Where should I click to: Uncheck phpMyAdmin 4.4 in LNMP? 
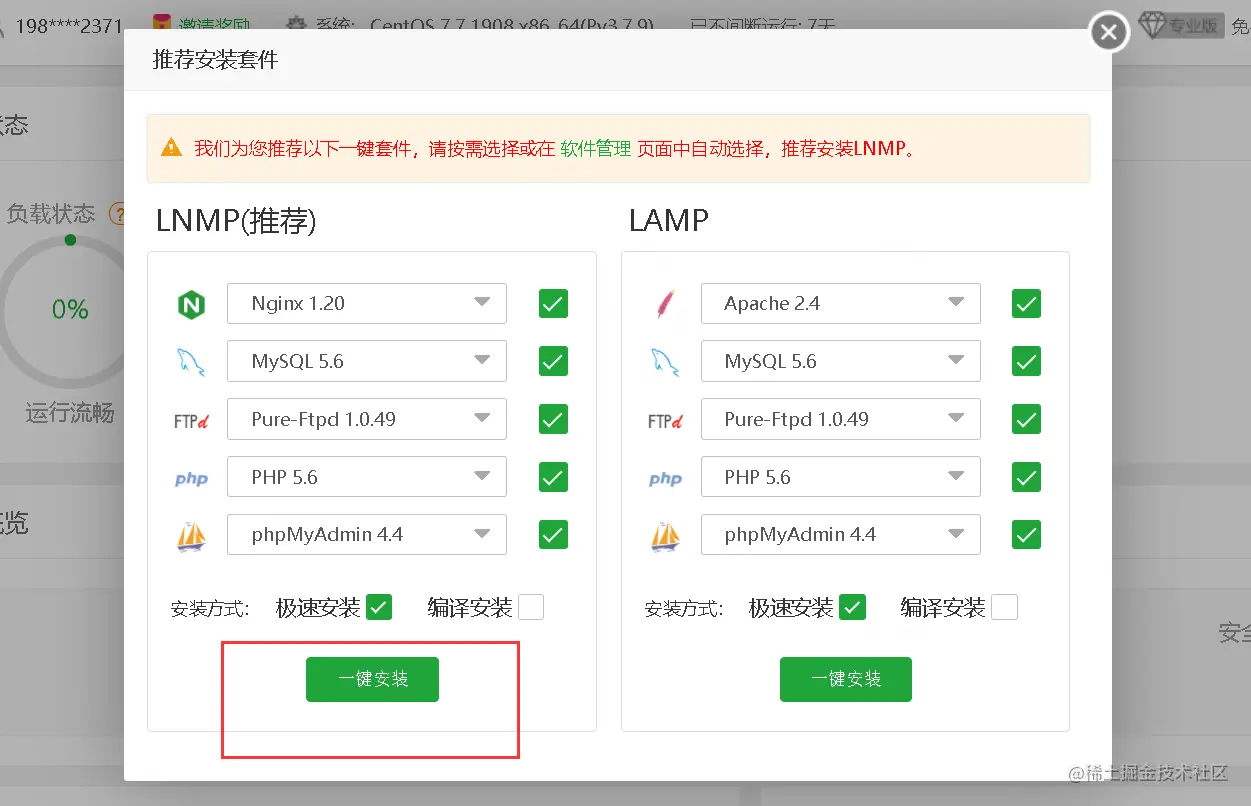(x=553, y=535)
